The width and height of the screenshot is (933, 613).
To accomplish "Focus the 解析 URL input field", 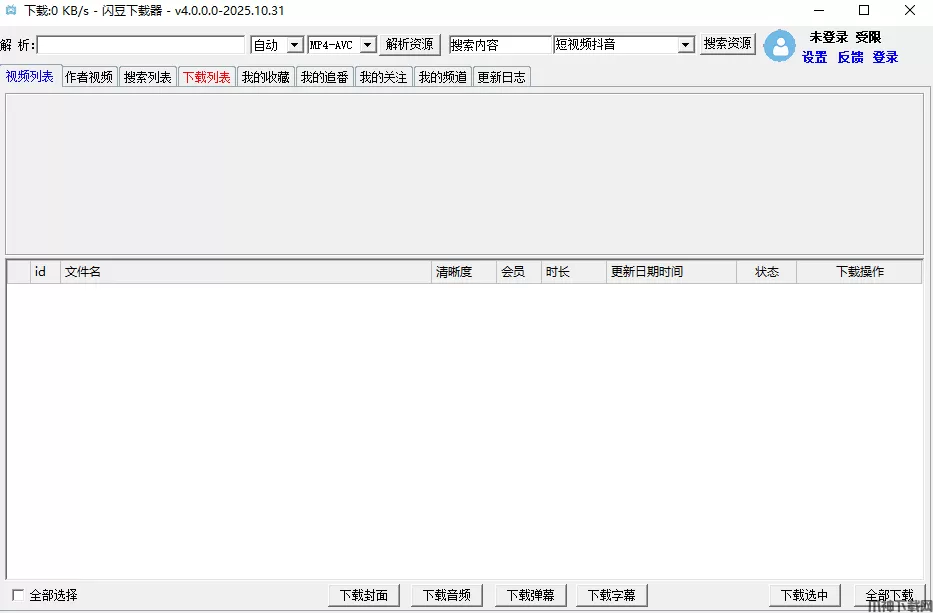I will click(x=141, y=45).
